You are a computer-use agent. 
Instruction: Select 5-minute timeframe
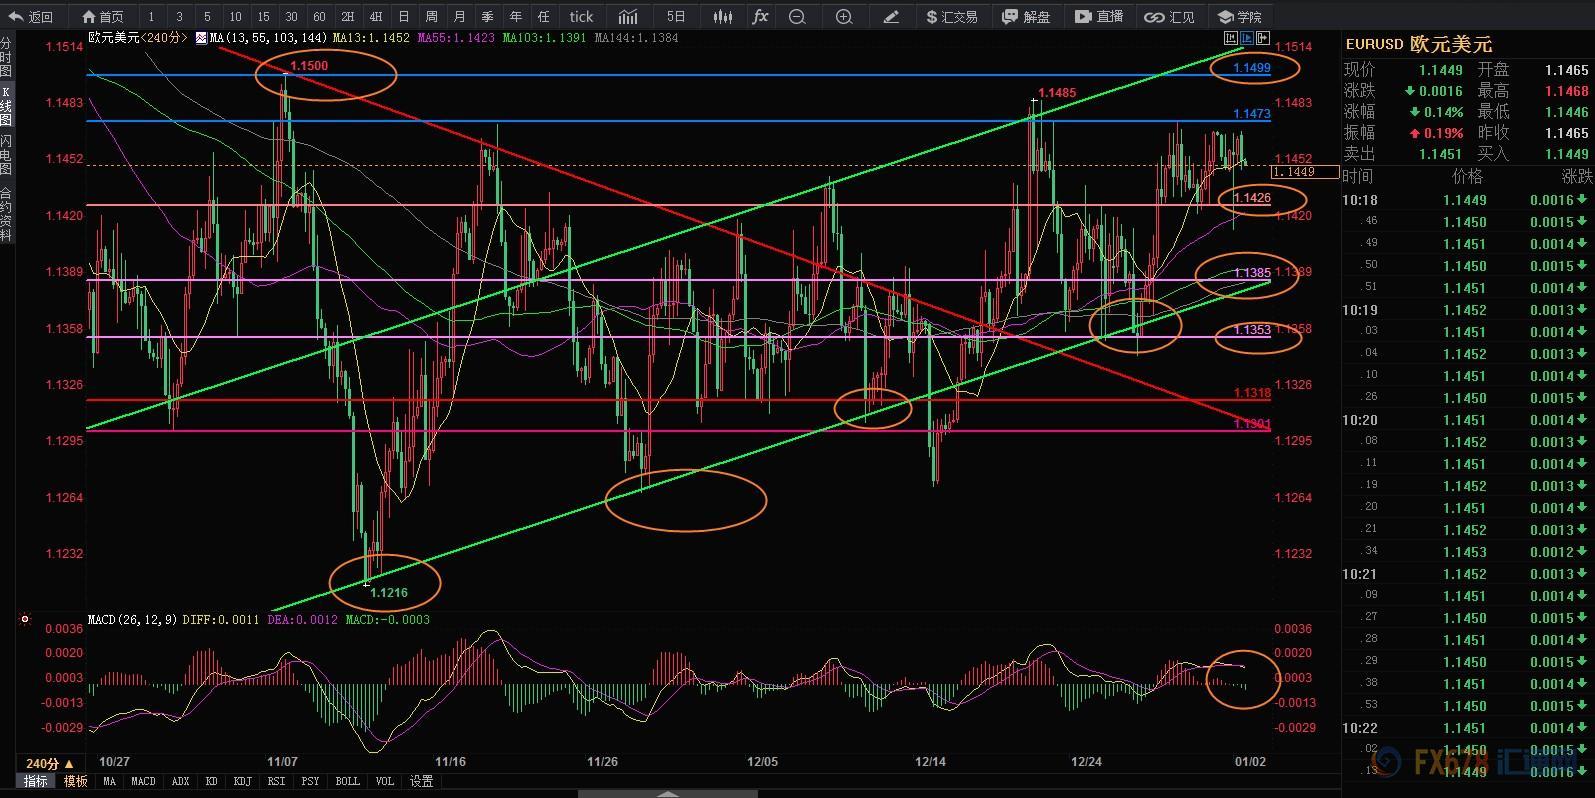click(207, 16)
